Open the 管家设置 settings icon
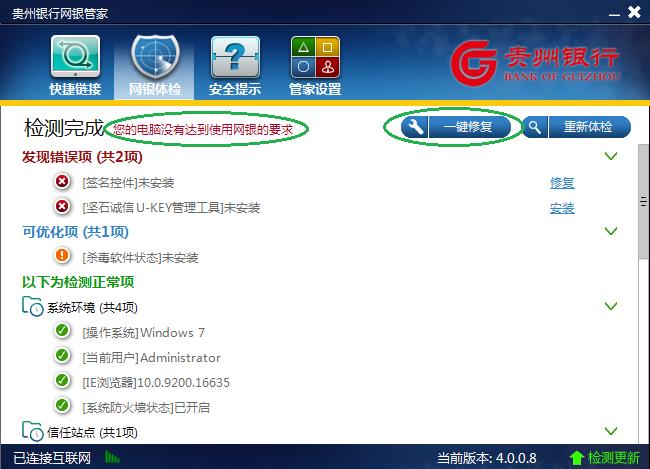 click(x=315, y=57)
